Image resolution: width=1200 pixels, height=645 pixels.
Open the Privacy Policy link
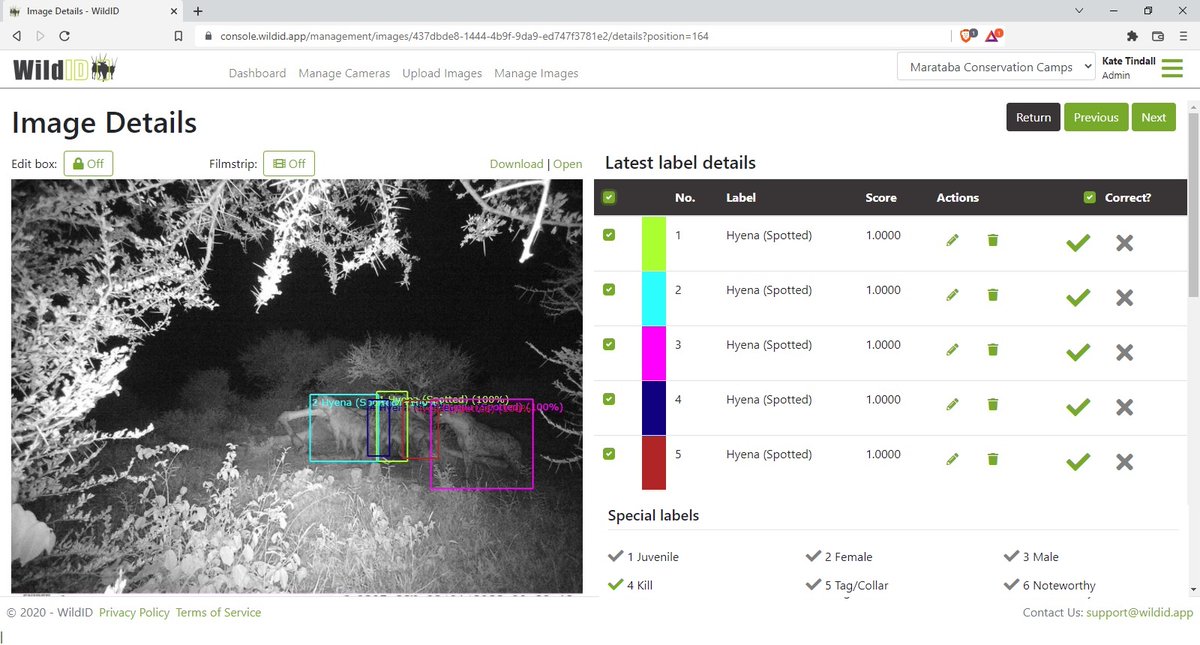(134, 613)
